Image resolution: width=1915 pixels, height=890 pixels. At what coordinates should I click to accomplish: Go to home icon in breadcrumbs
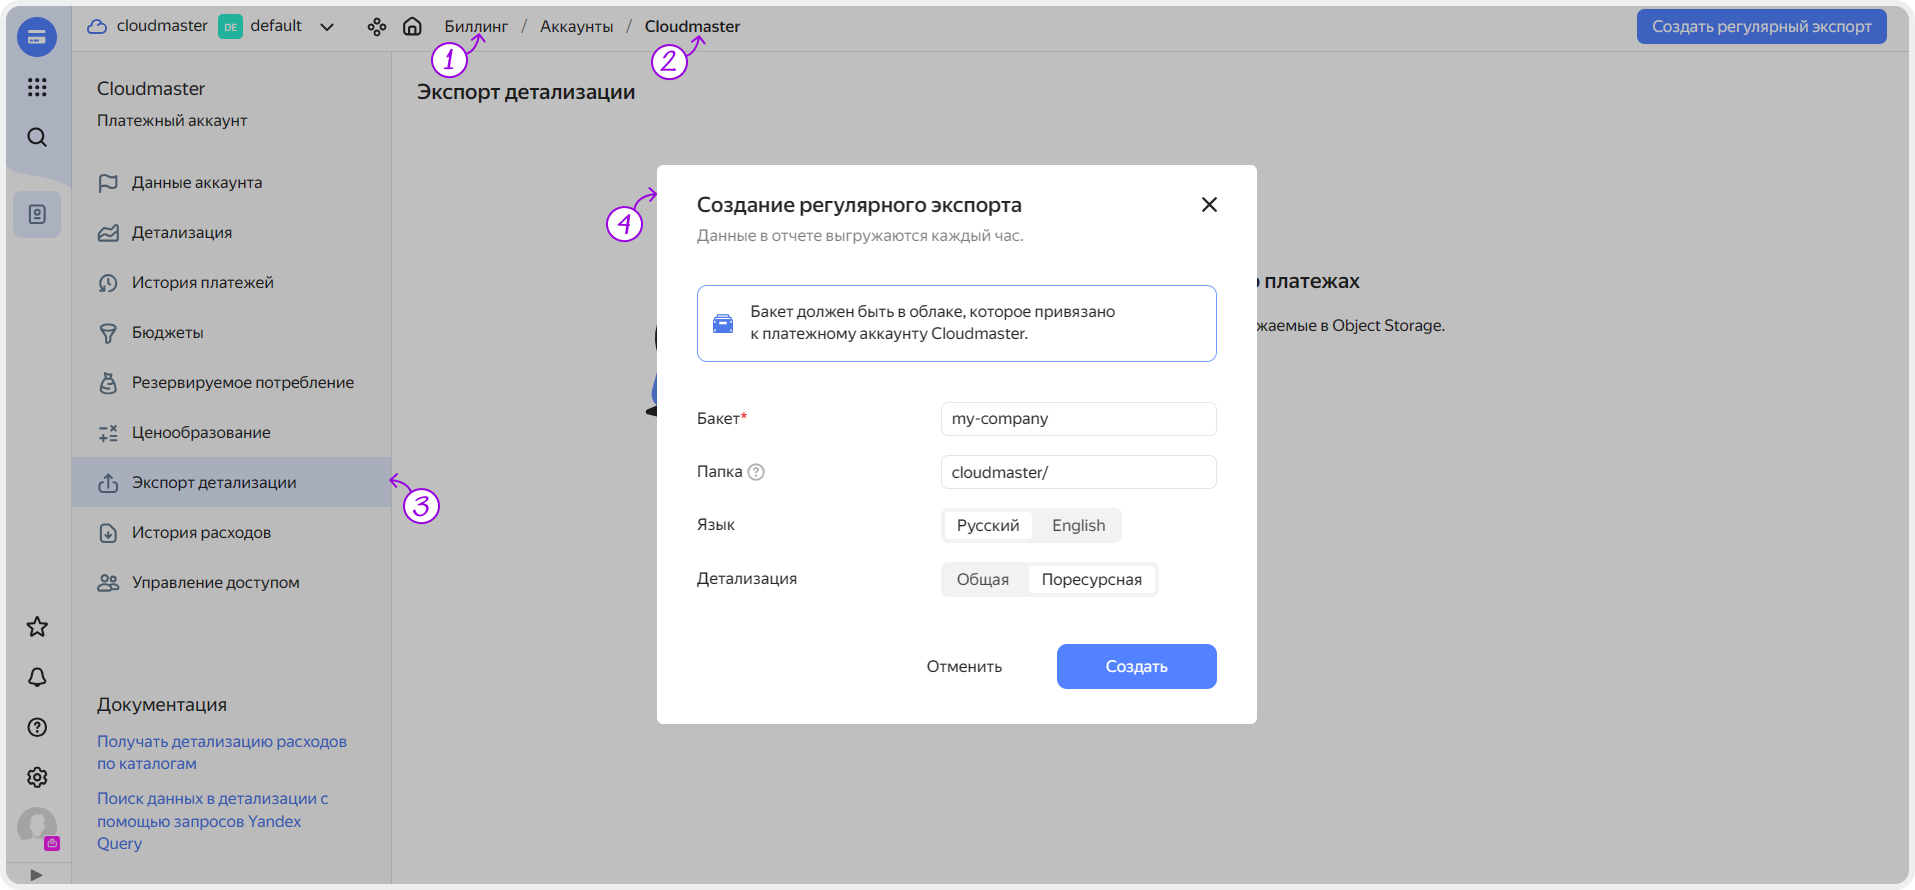click(412, 27)
